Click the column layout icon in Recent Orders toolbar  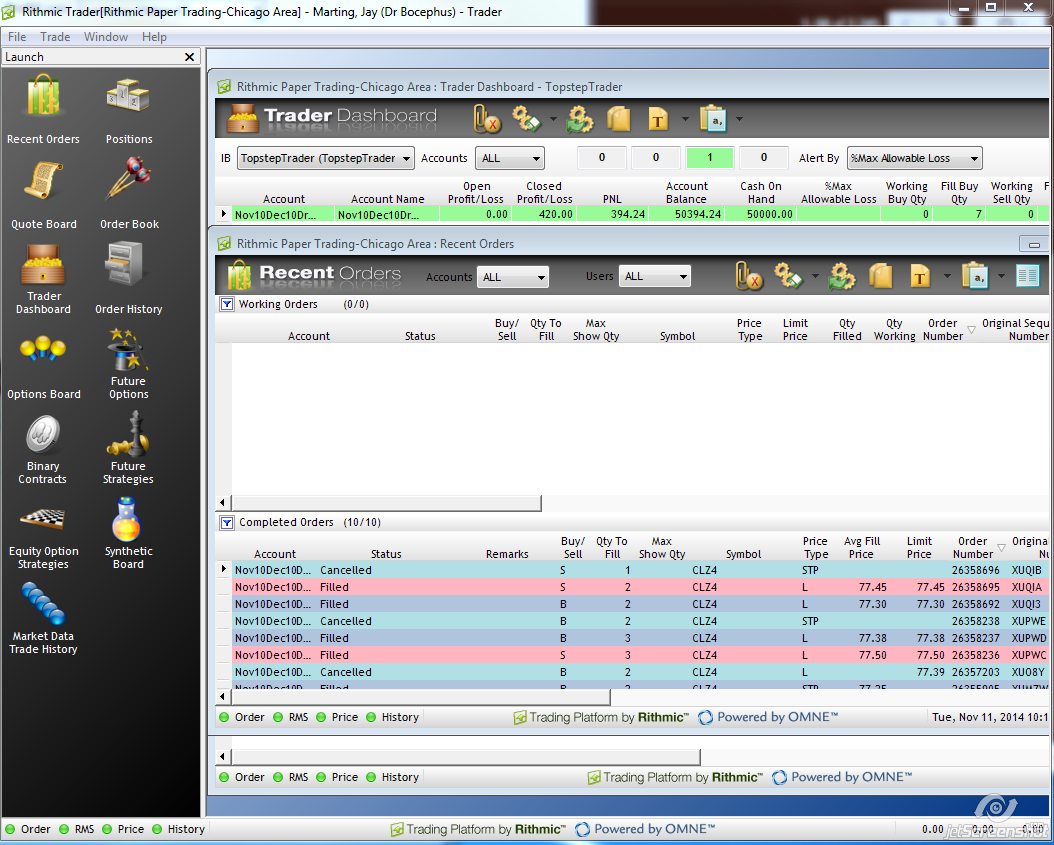pyautogui.click(x=1027, y=276)
